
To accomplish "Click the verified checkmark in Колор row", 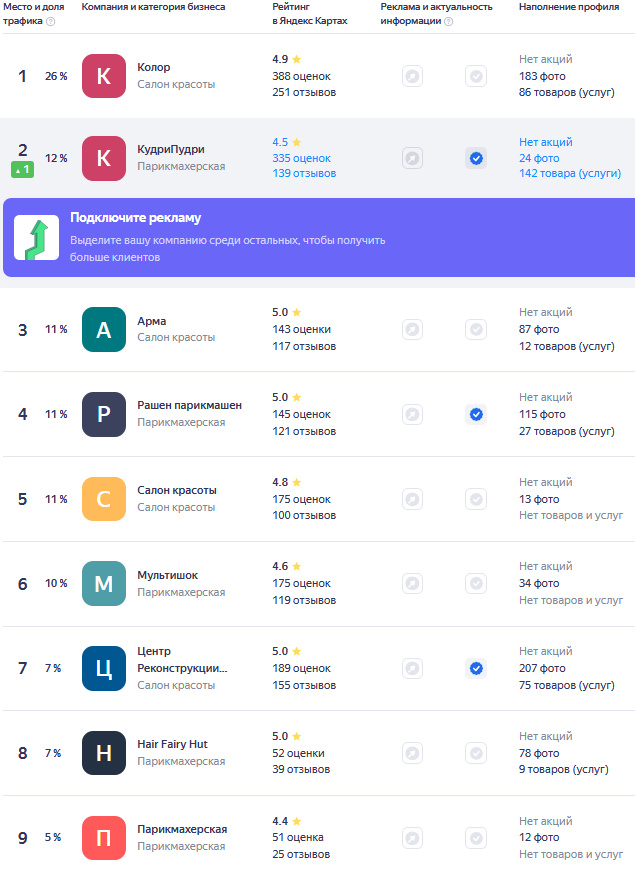I will (476, 76).
